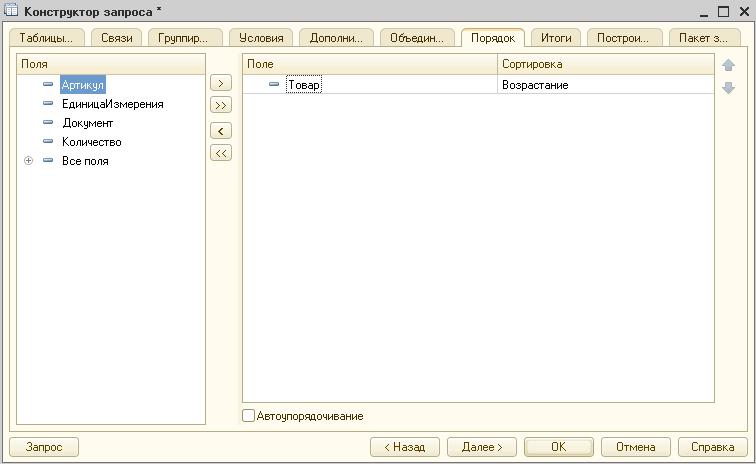Click the add field (>) arrow button
The image size is (756, 464).
coord(220,84)
